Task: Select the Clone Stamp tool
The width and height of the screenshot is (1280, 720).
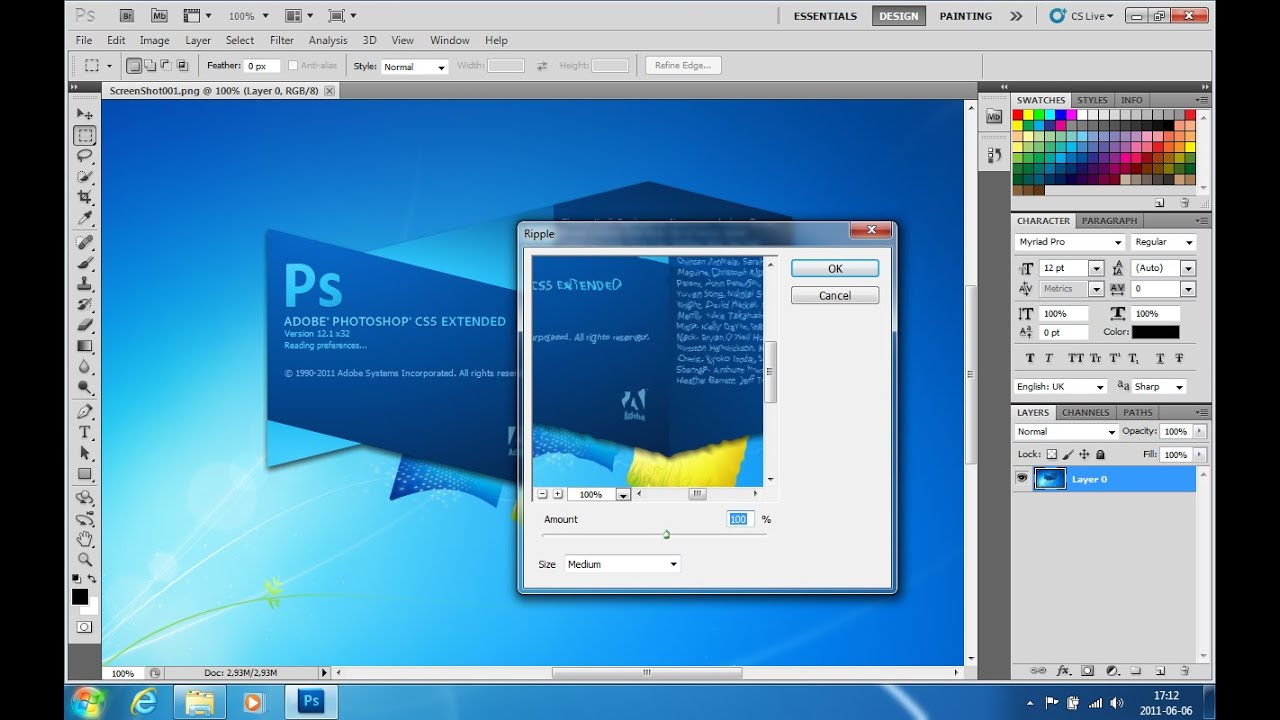Action: tap(85, 284)
